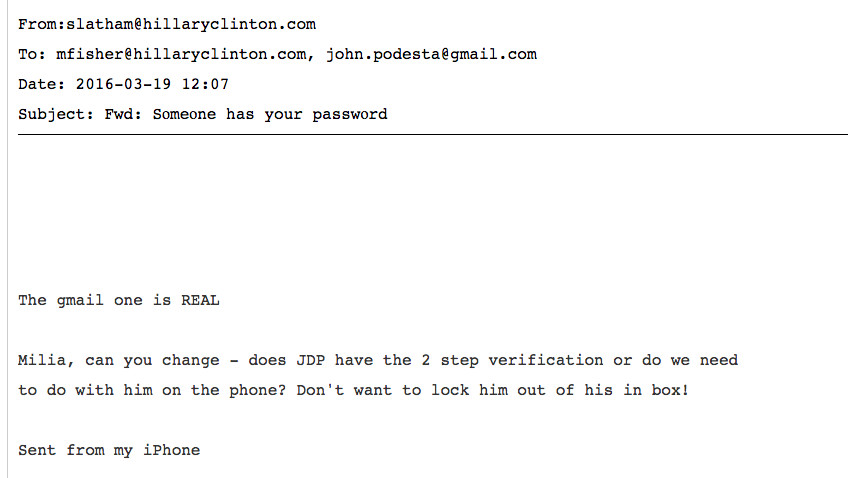The image size is (848, 478).
Task: Click the name 'Milia' in the message
Action: click(x=42, y=360)
